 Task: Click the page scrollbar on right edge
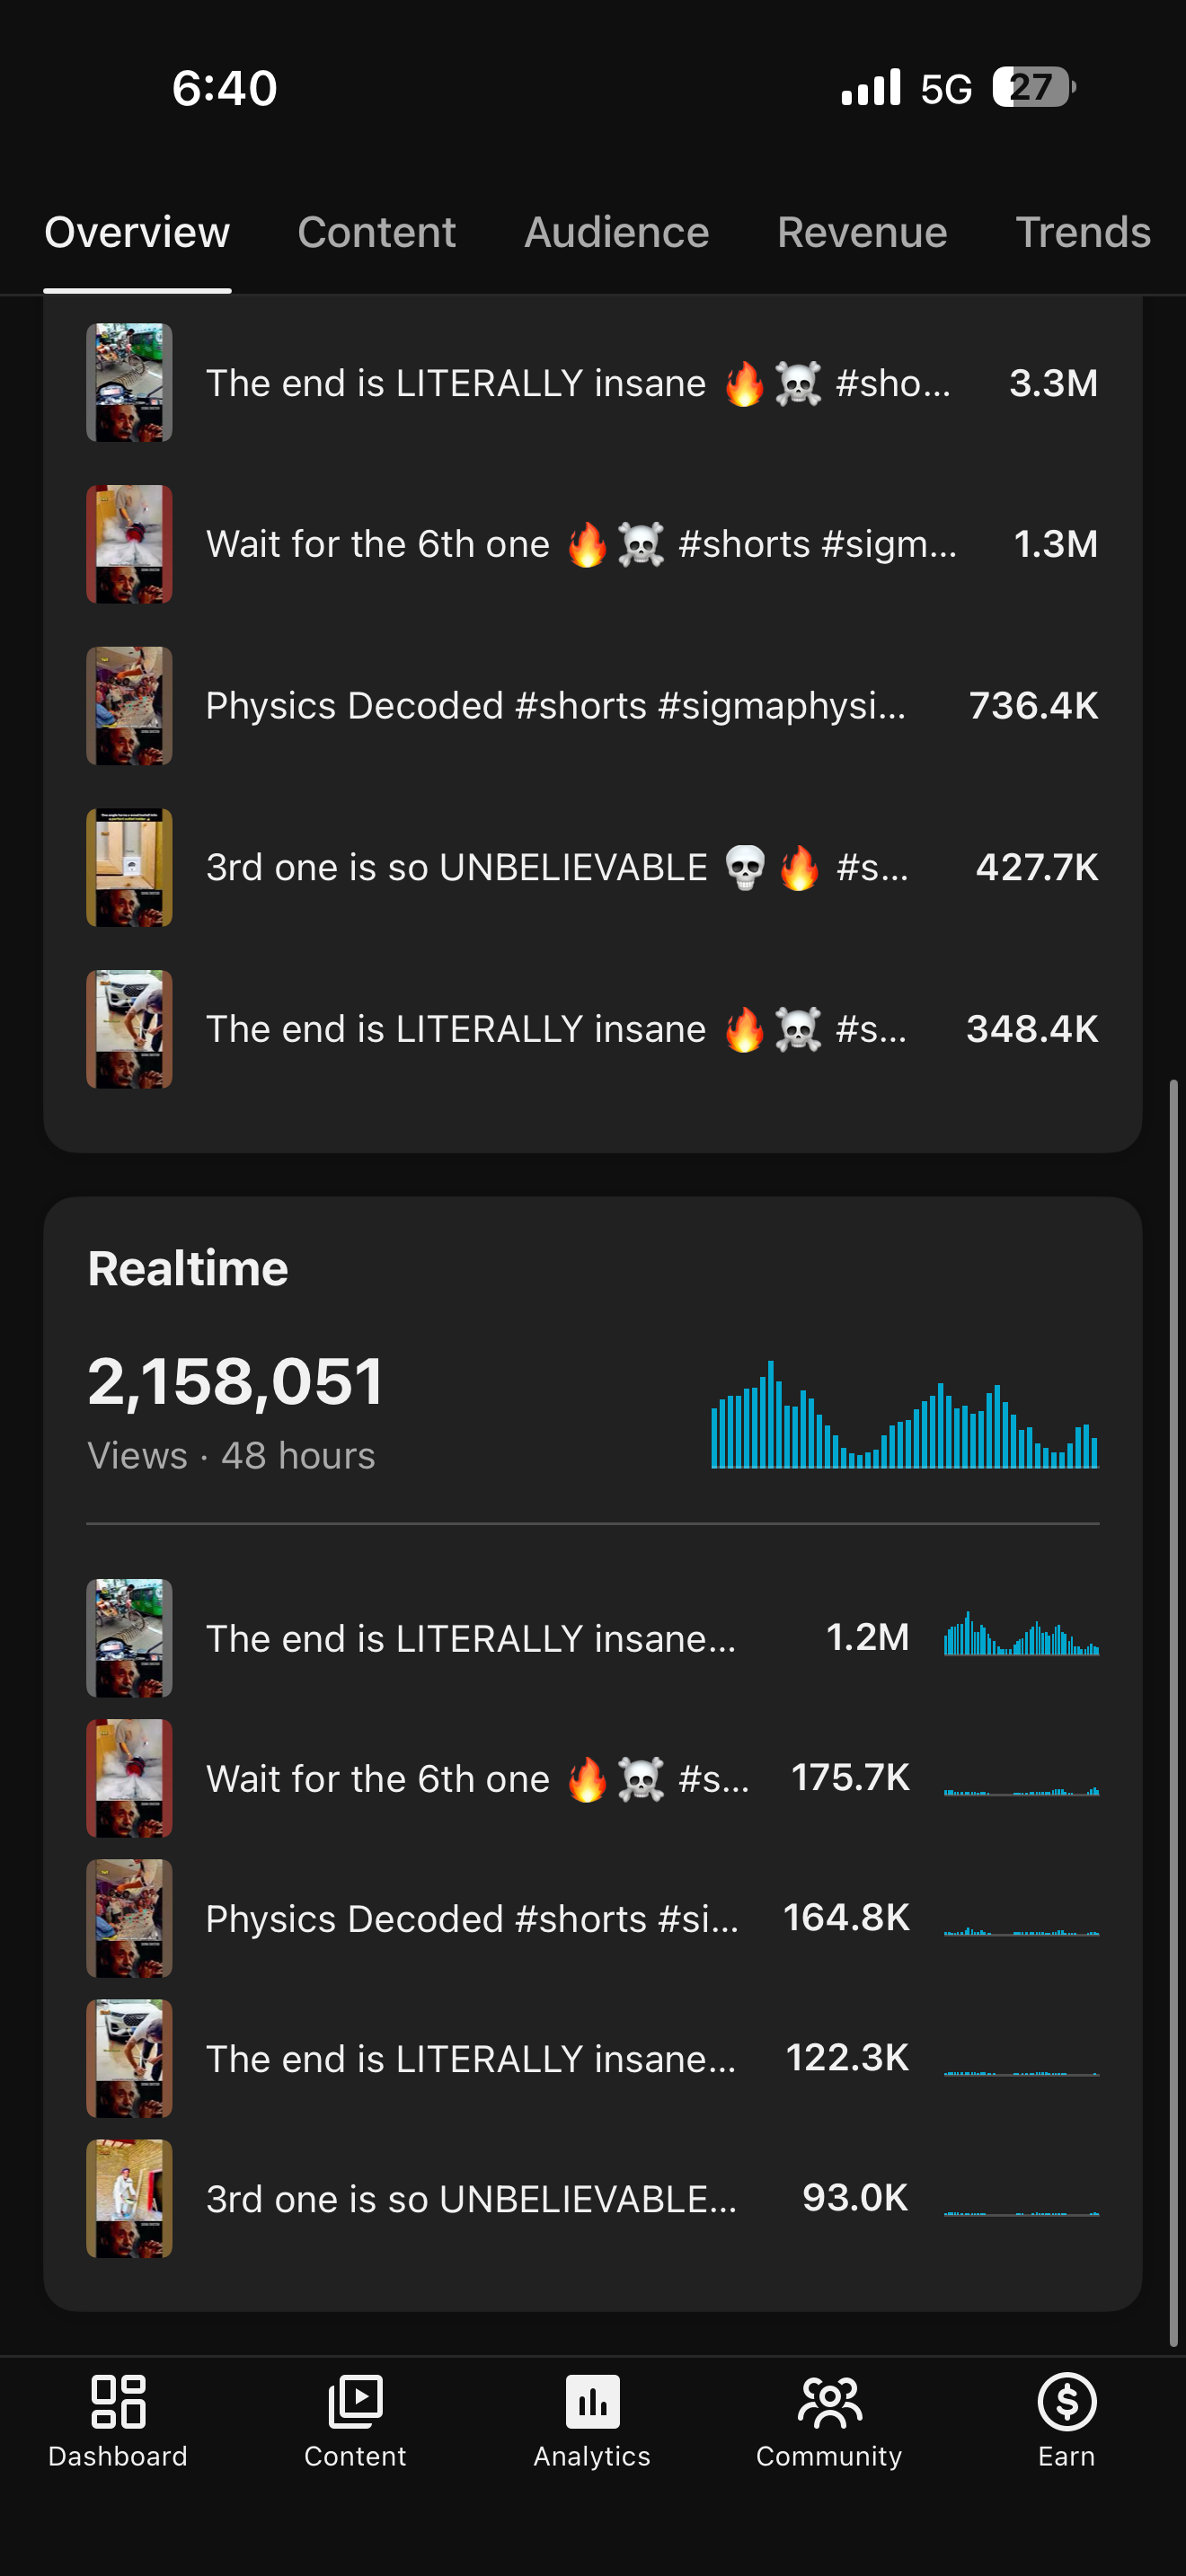[x=1174, y=1712]
